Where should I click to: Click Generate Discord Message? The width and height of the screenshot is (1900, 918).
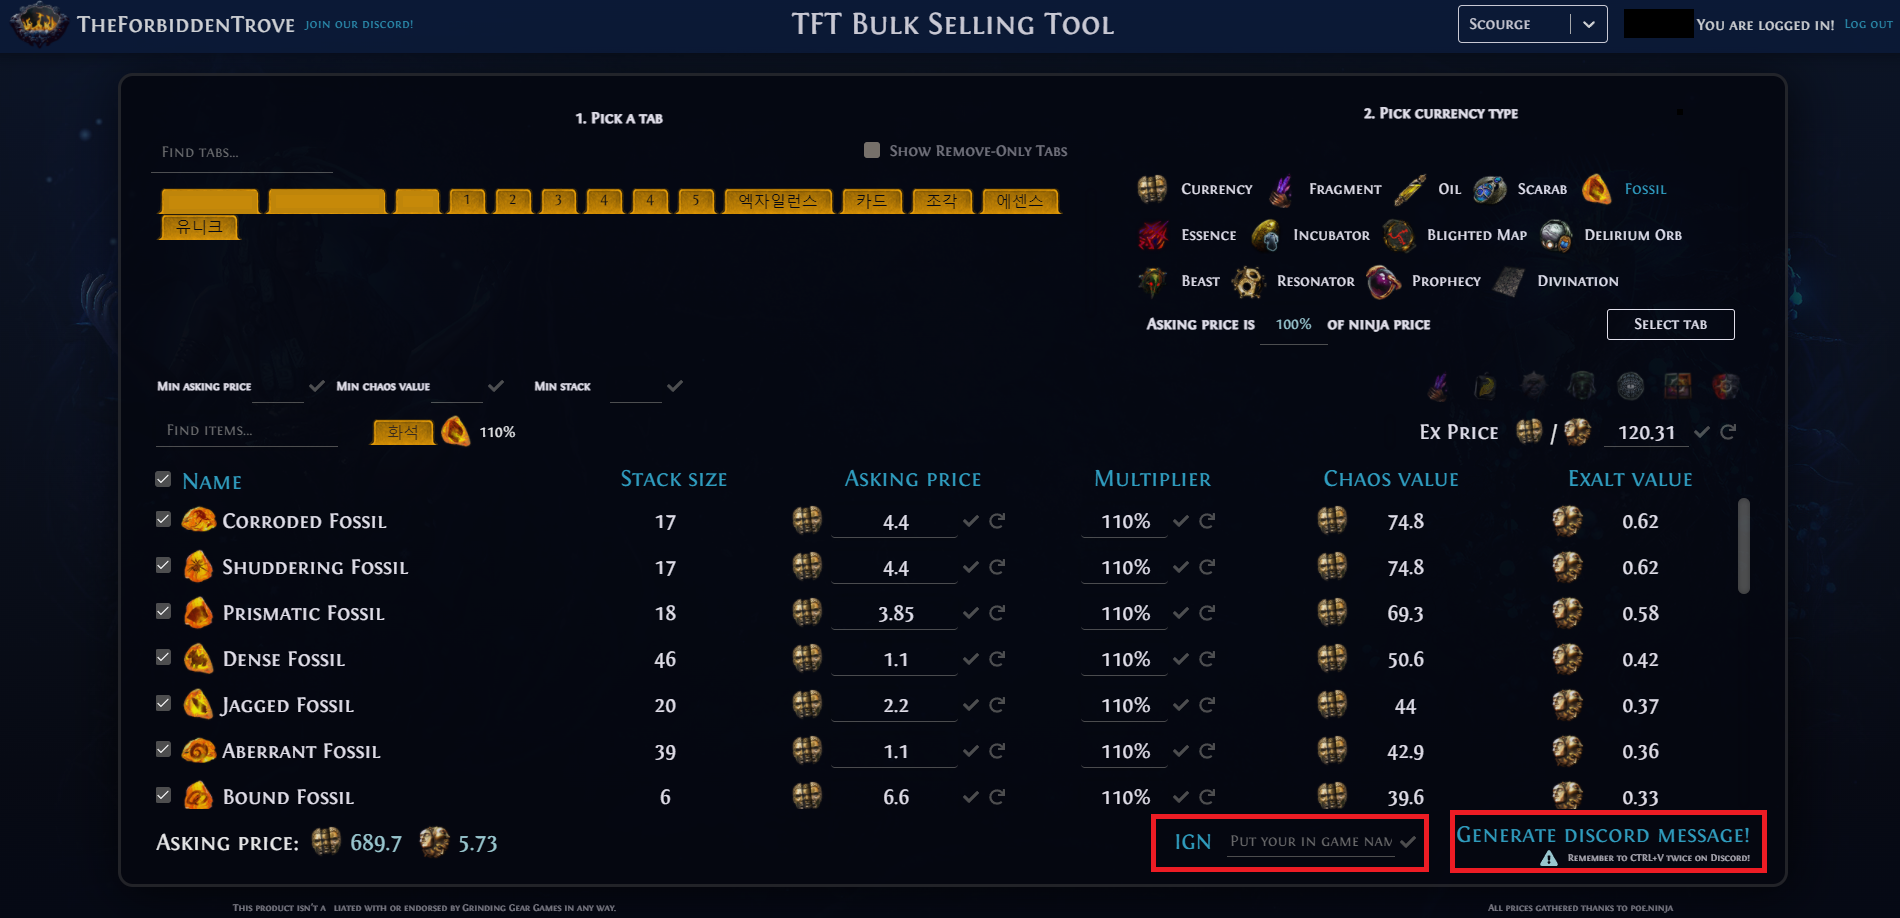1603,835
